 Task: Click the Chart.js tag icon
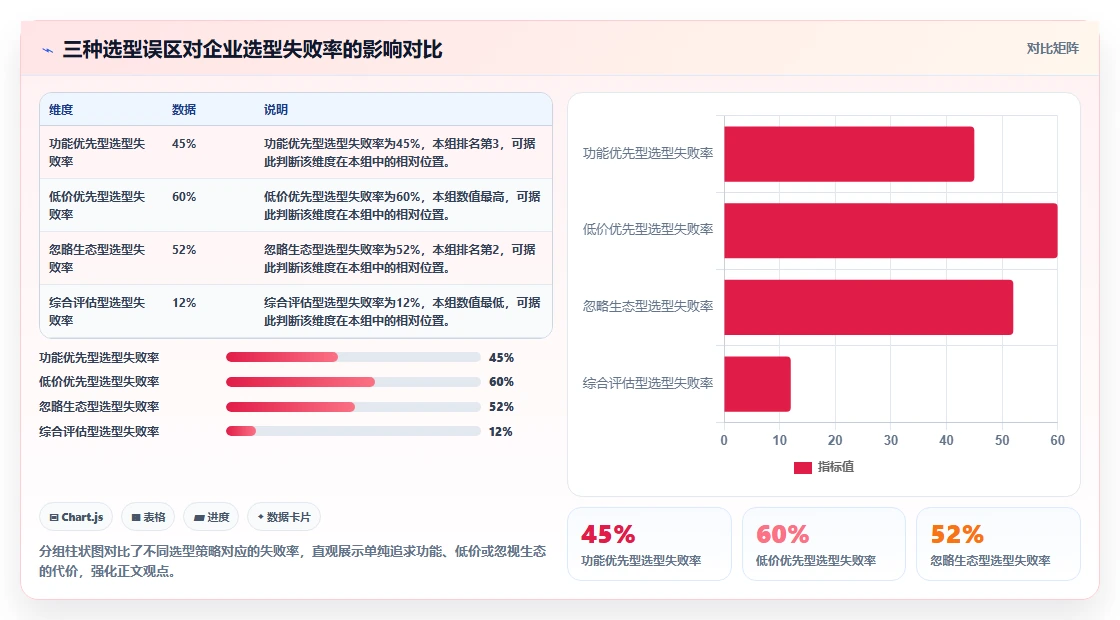tap(54, 517)
